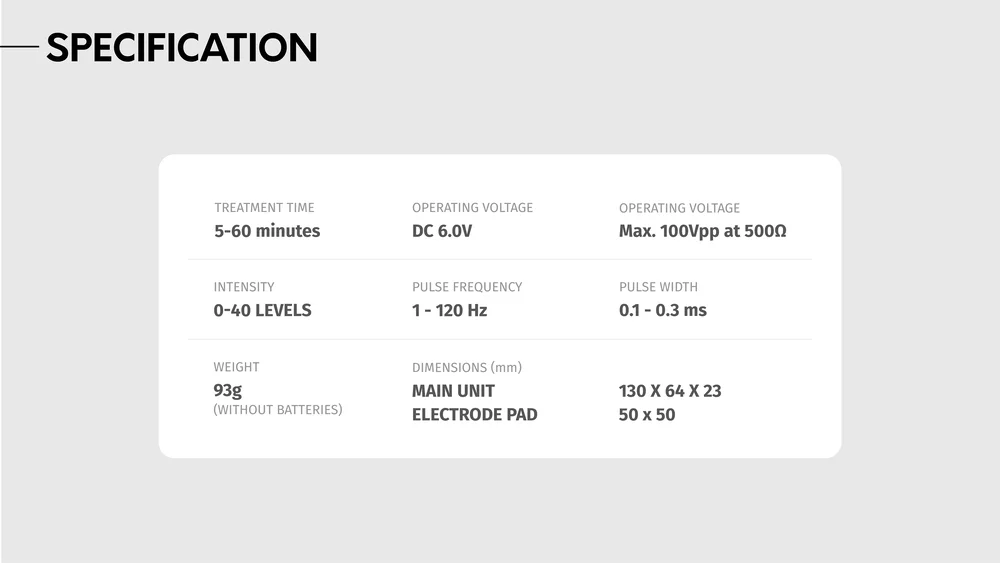Image resolution: width=1000 pixels, height=563 pixels.
Task: Select the INTENSITY label
Action: pyautogui.click(x=244, y=287)
